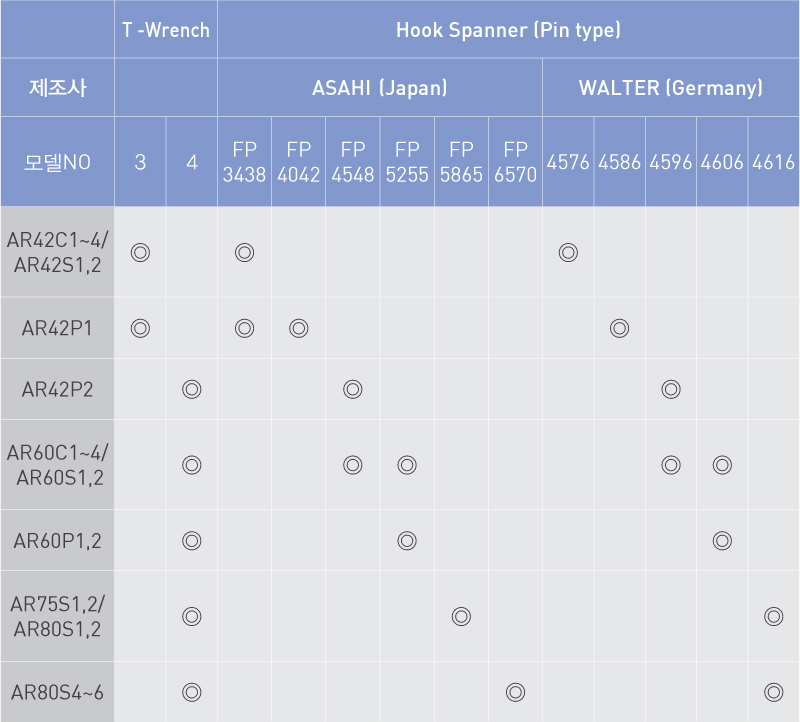Click the AR42P1 circle under T-Wrench 3
Image resolution: width=800 pixels, height=722 pixels.
point(140,328)
